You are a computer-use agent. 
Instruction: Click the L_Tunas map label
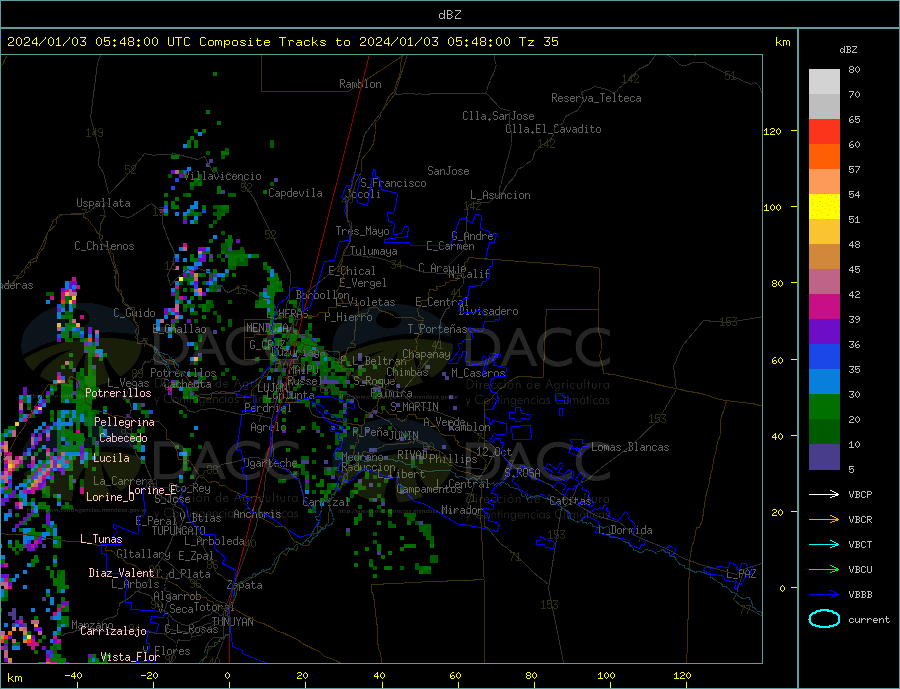[x=102, y=539]
